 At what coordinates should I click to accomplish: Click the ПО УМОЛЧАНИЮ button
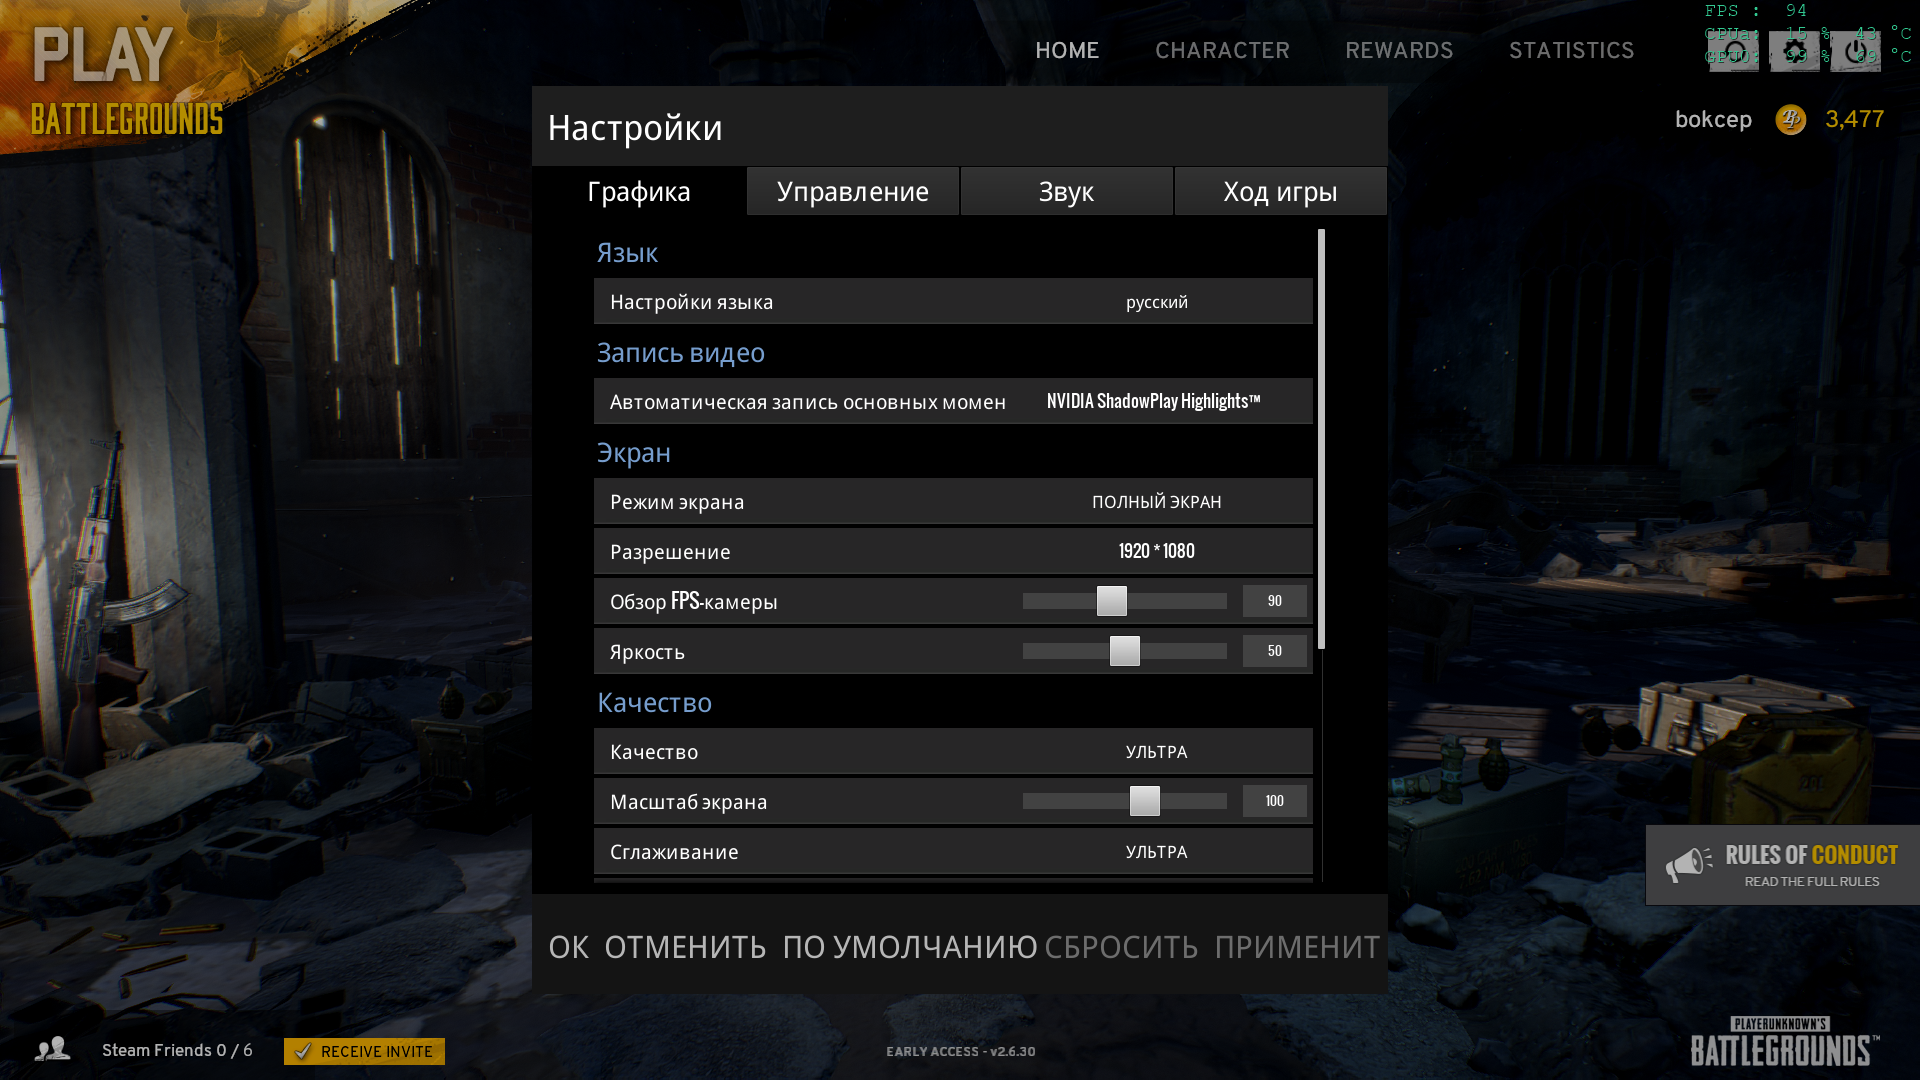click(909, 946)
